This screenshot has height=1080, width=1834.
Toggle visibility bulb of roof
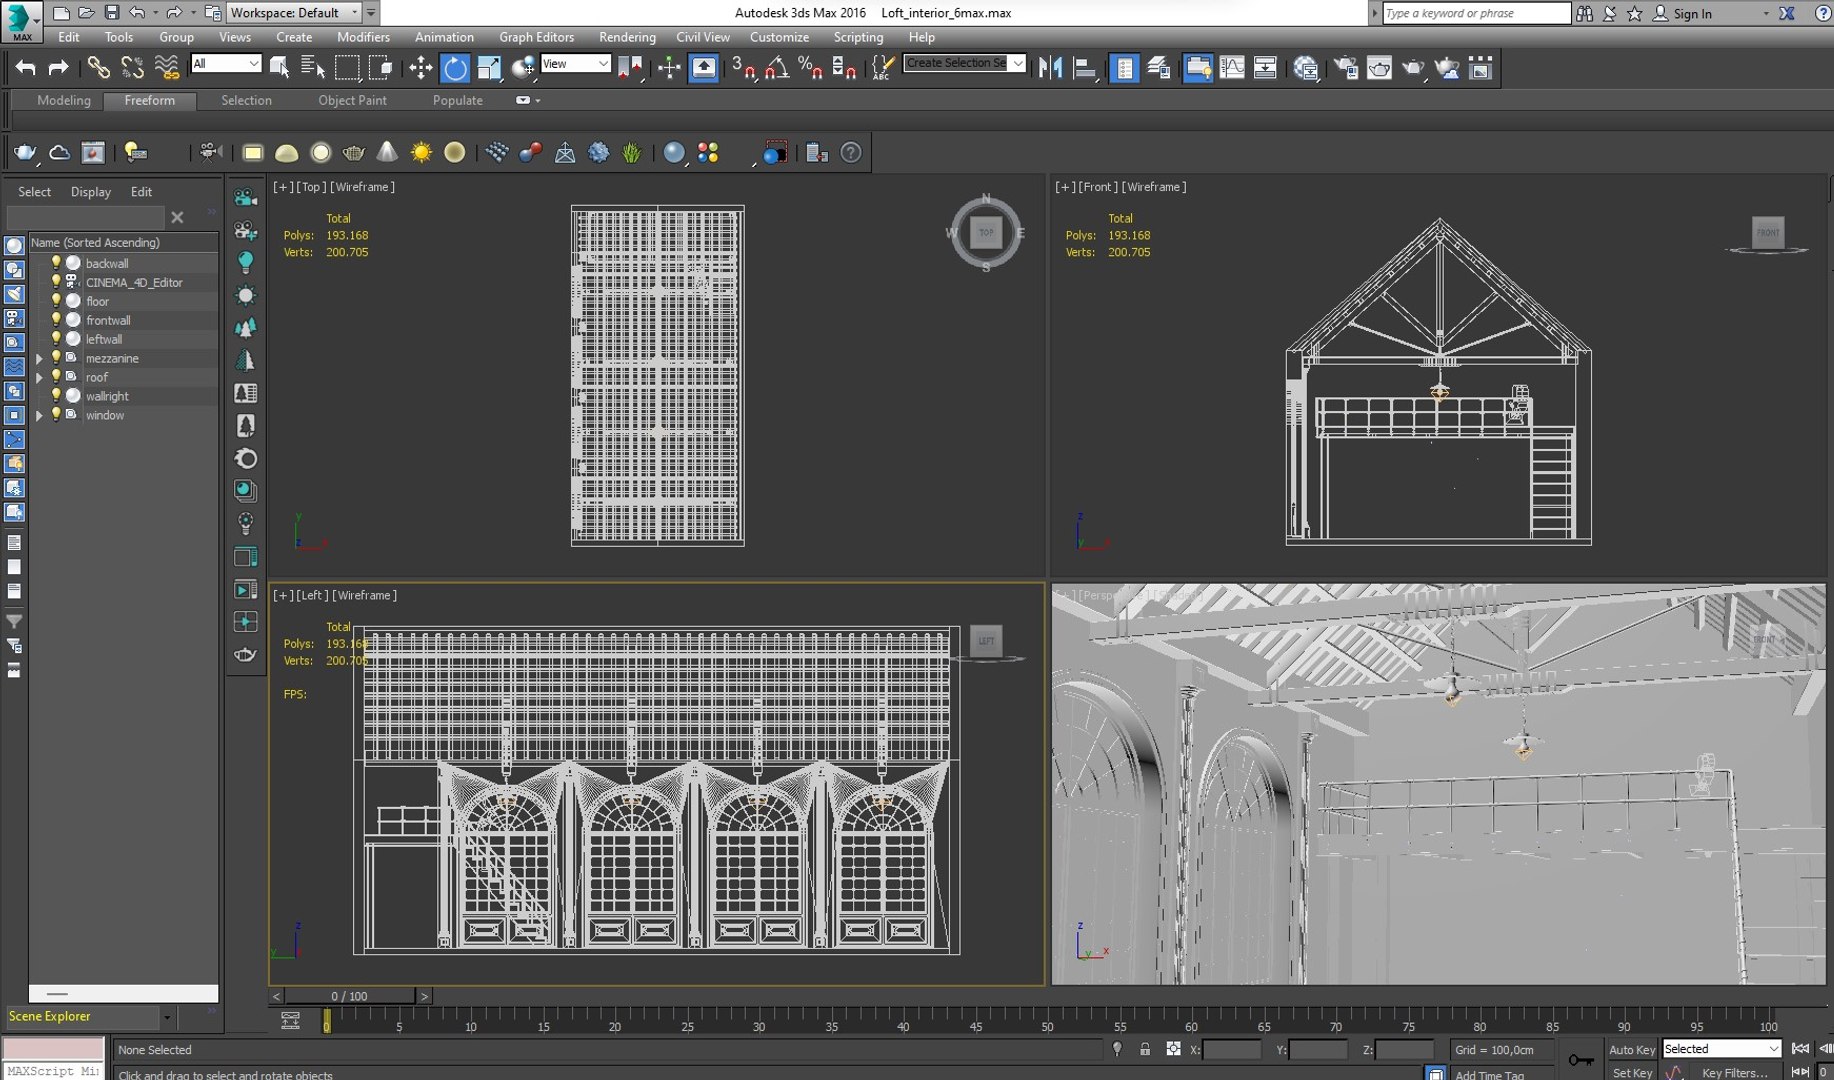pyautogui.click(x=56, y=377)
